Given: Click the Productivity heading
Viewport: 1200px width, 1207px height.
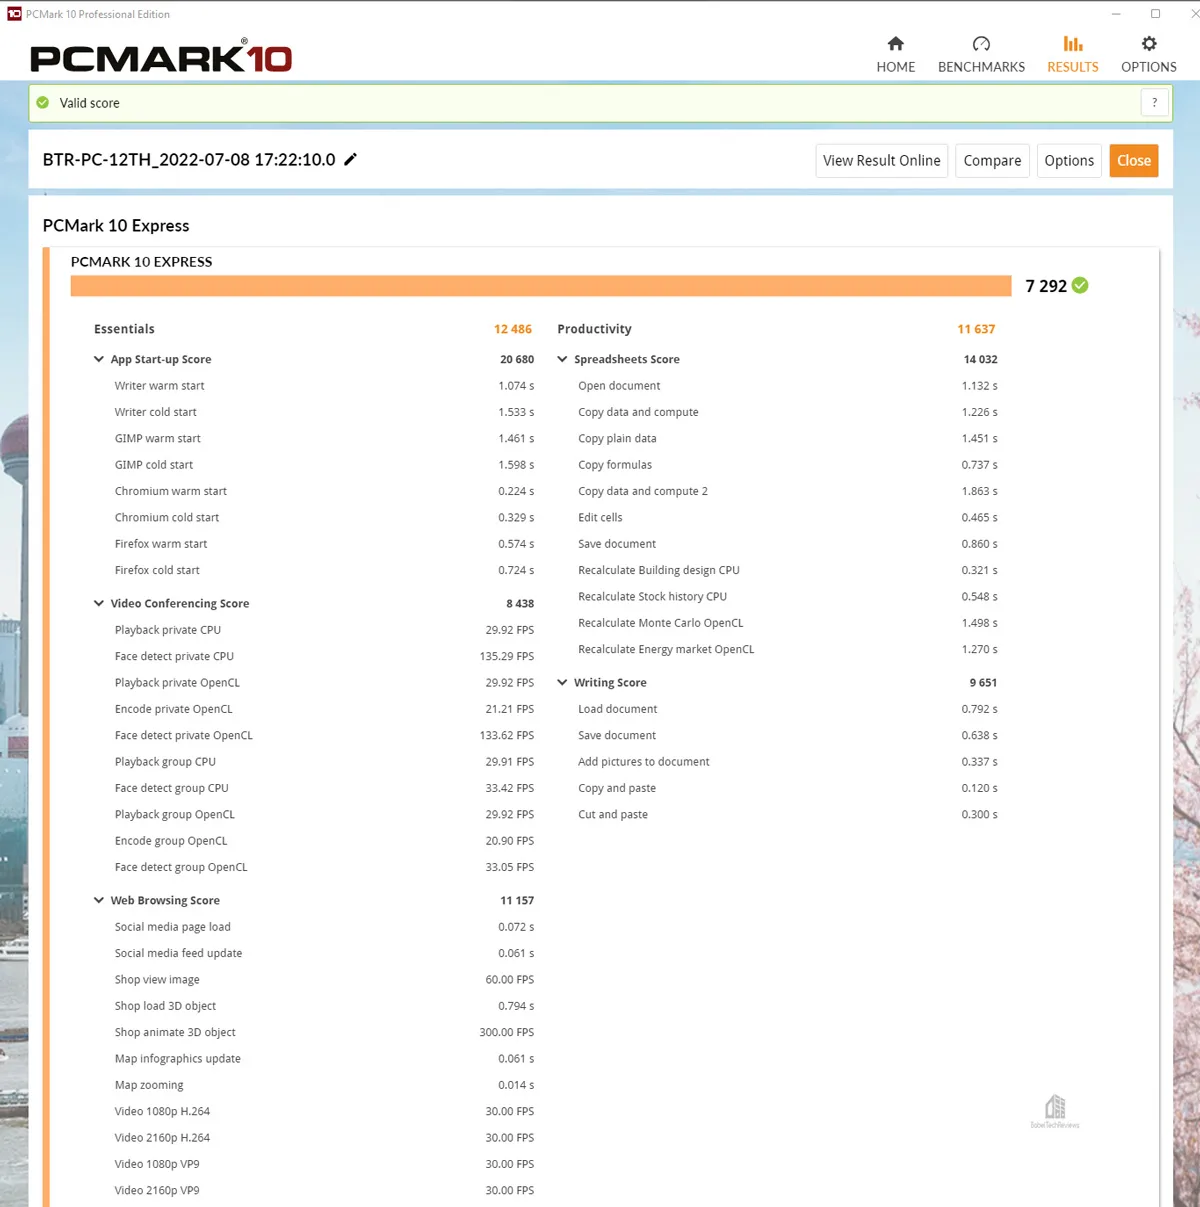Looking at the screenshot, I should tap(594, 329).
